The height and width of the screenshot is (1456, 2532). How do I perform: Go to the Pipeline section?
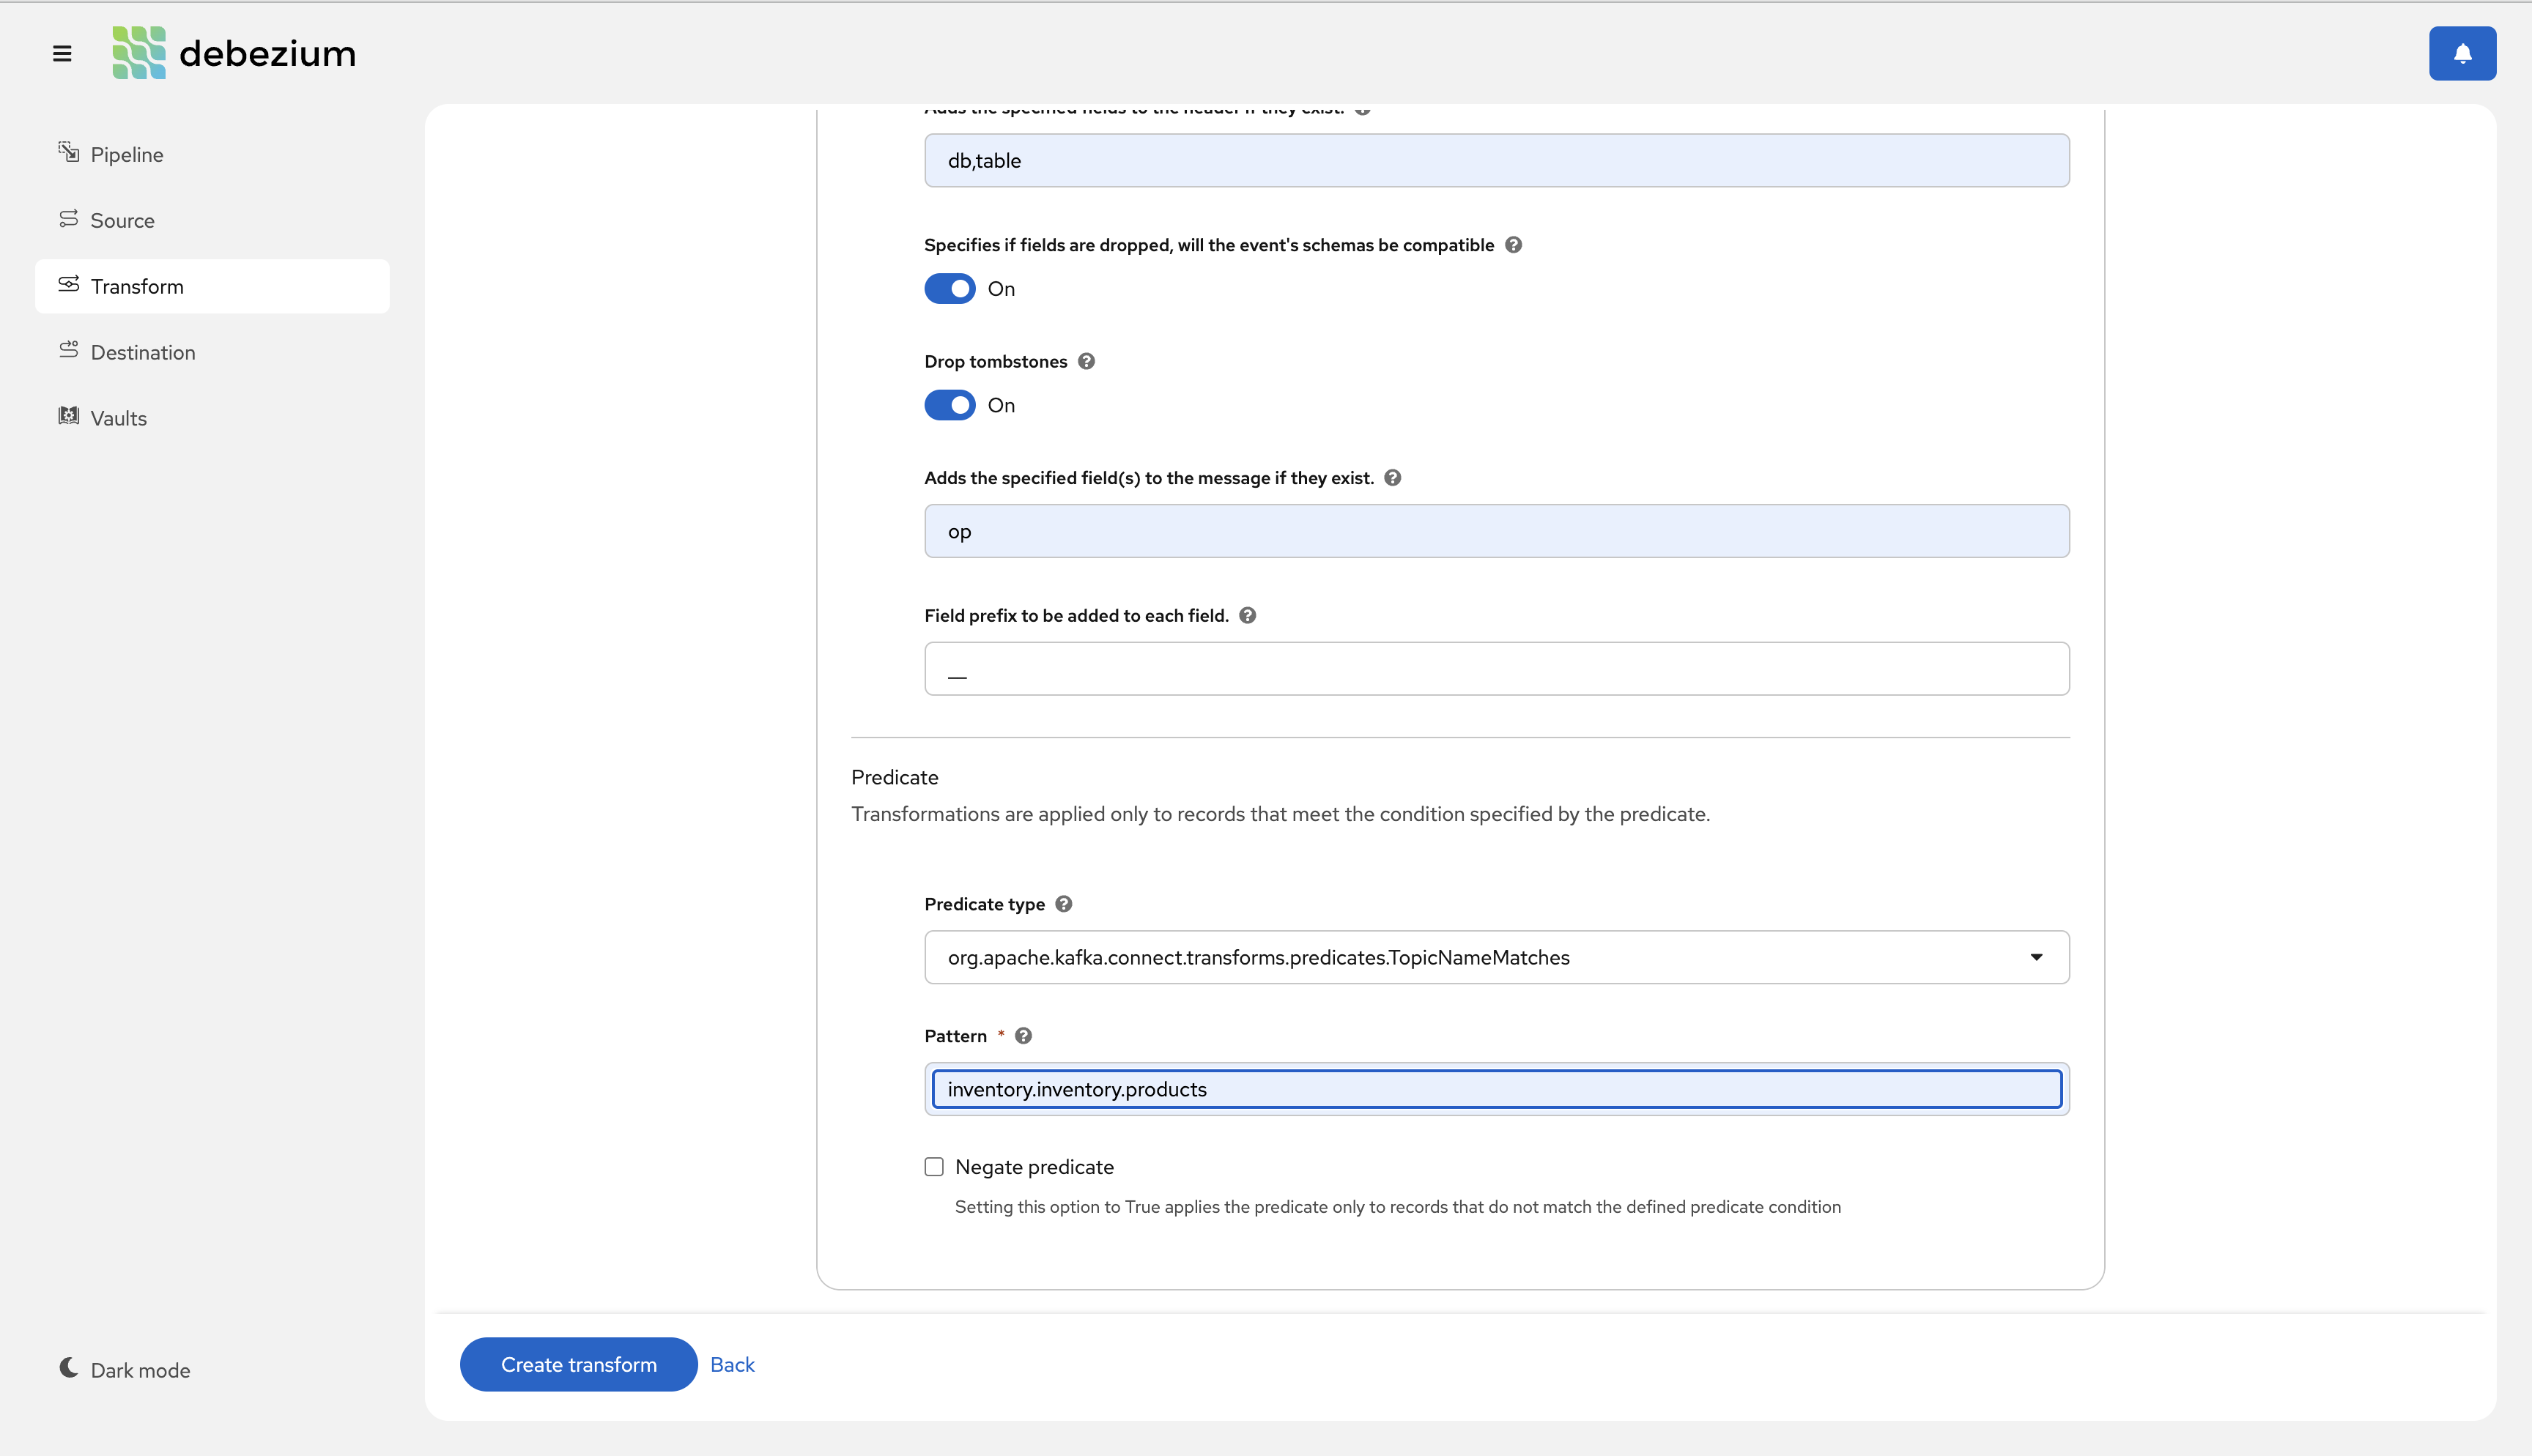point(126,154)
